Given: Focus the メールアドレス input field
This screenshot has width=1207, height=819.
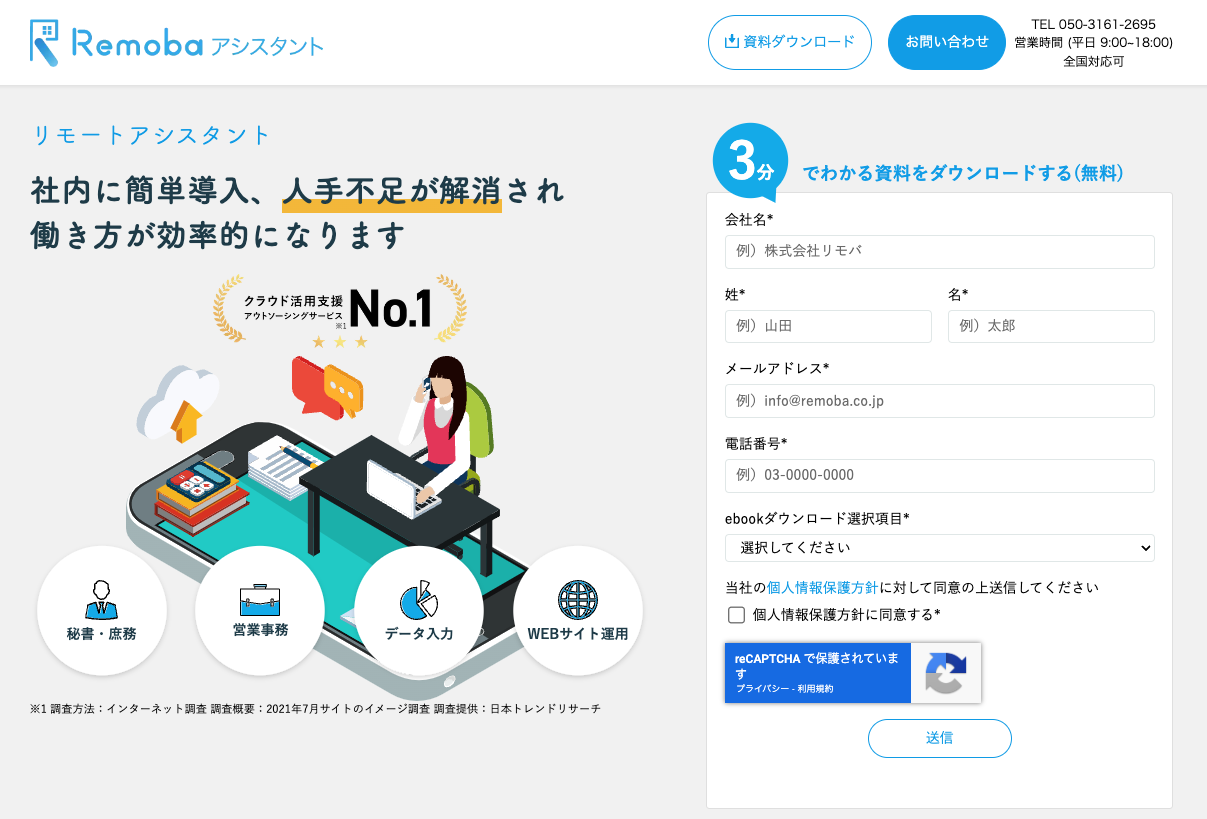Looking at the screenshot, I should click(x=939, y=401).
